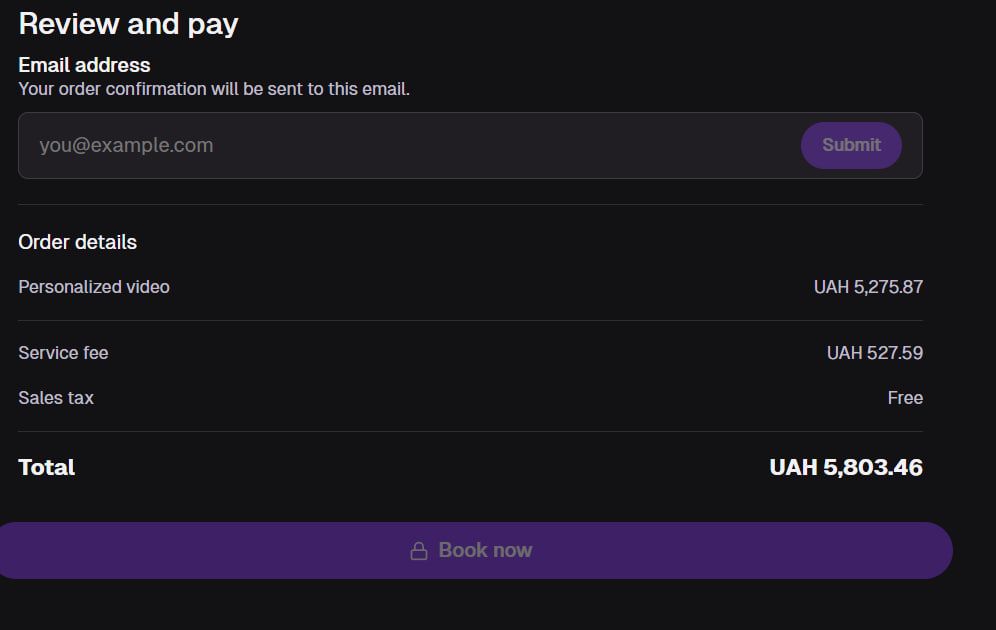Focus the email address input field
This screenshot has height=630, width=996.
click(x=400, y=145)
